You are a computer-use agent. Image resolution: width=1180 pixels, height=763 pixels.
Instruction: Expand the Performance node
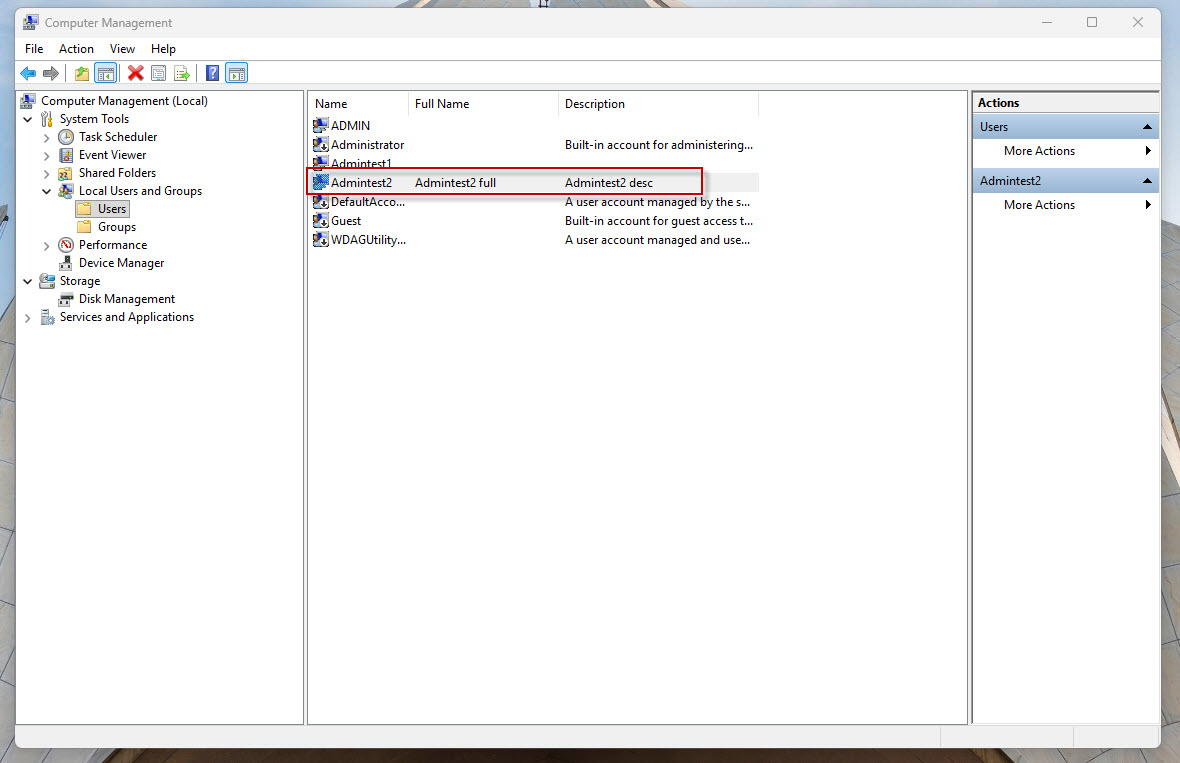click(x=47, y=245)
